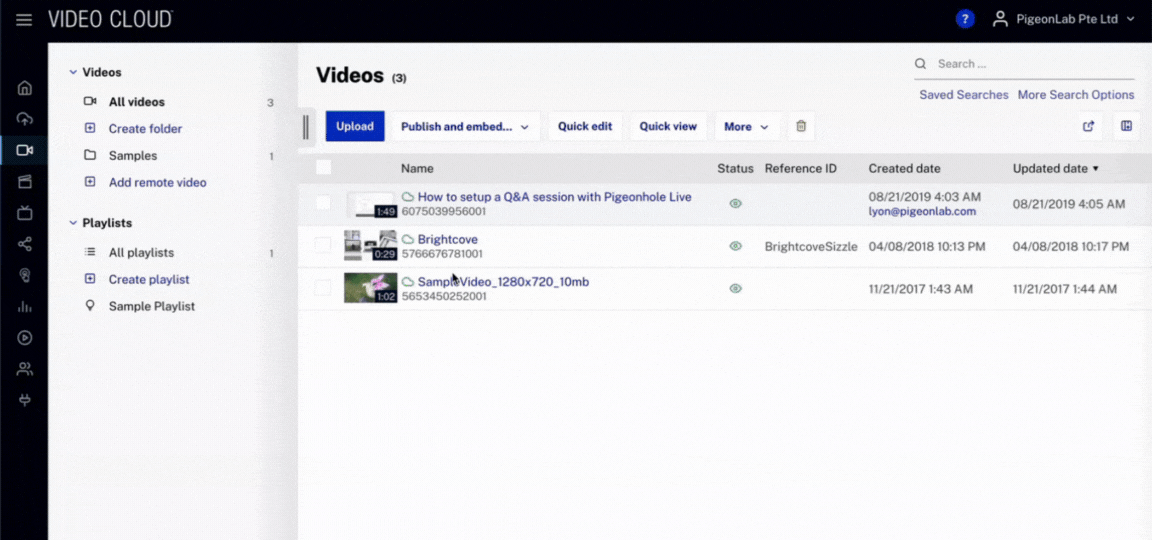Click the Name column header
This screenshot has width=1152, height=540.
417,168
